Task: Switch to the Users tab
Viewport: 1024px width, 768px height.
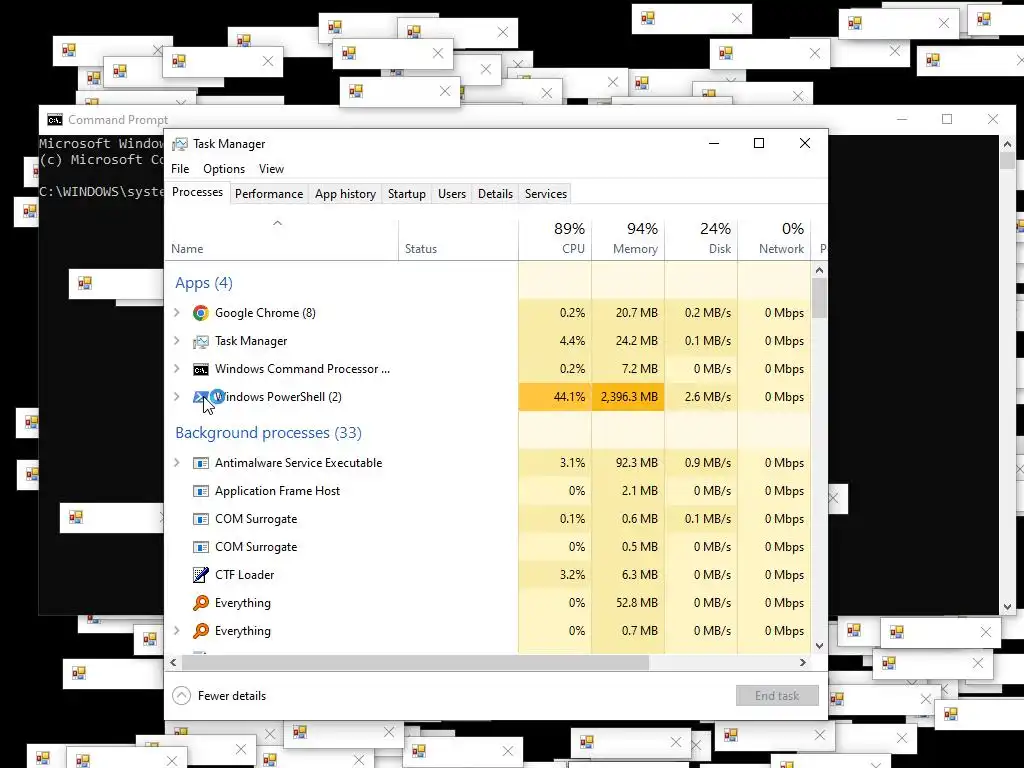Action: [452, 194]
